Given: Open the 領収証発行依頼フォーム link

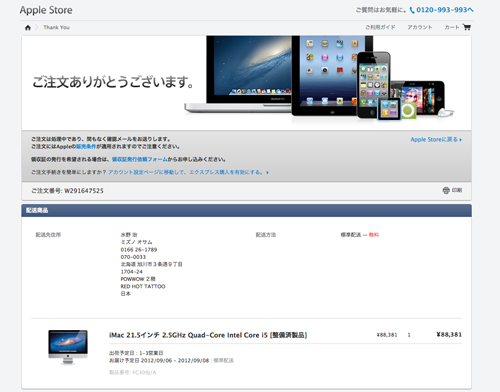Looking at the screenshot, I should (x=140, y=159).
